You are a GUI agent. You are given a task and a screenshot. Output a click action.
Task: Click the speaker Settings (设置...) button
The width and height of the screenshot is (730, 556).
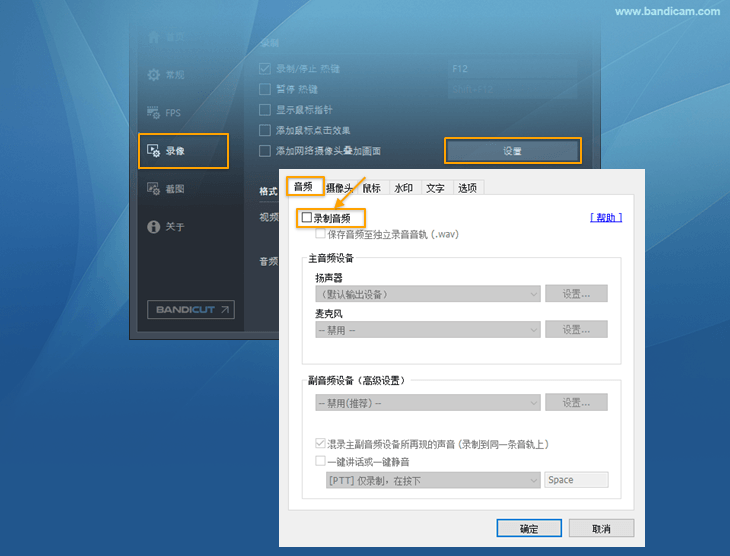[x=576, y=293]
